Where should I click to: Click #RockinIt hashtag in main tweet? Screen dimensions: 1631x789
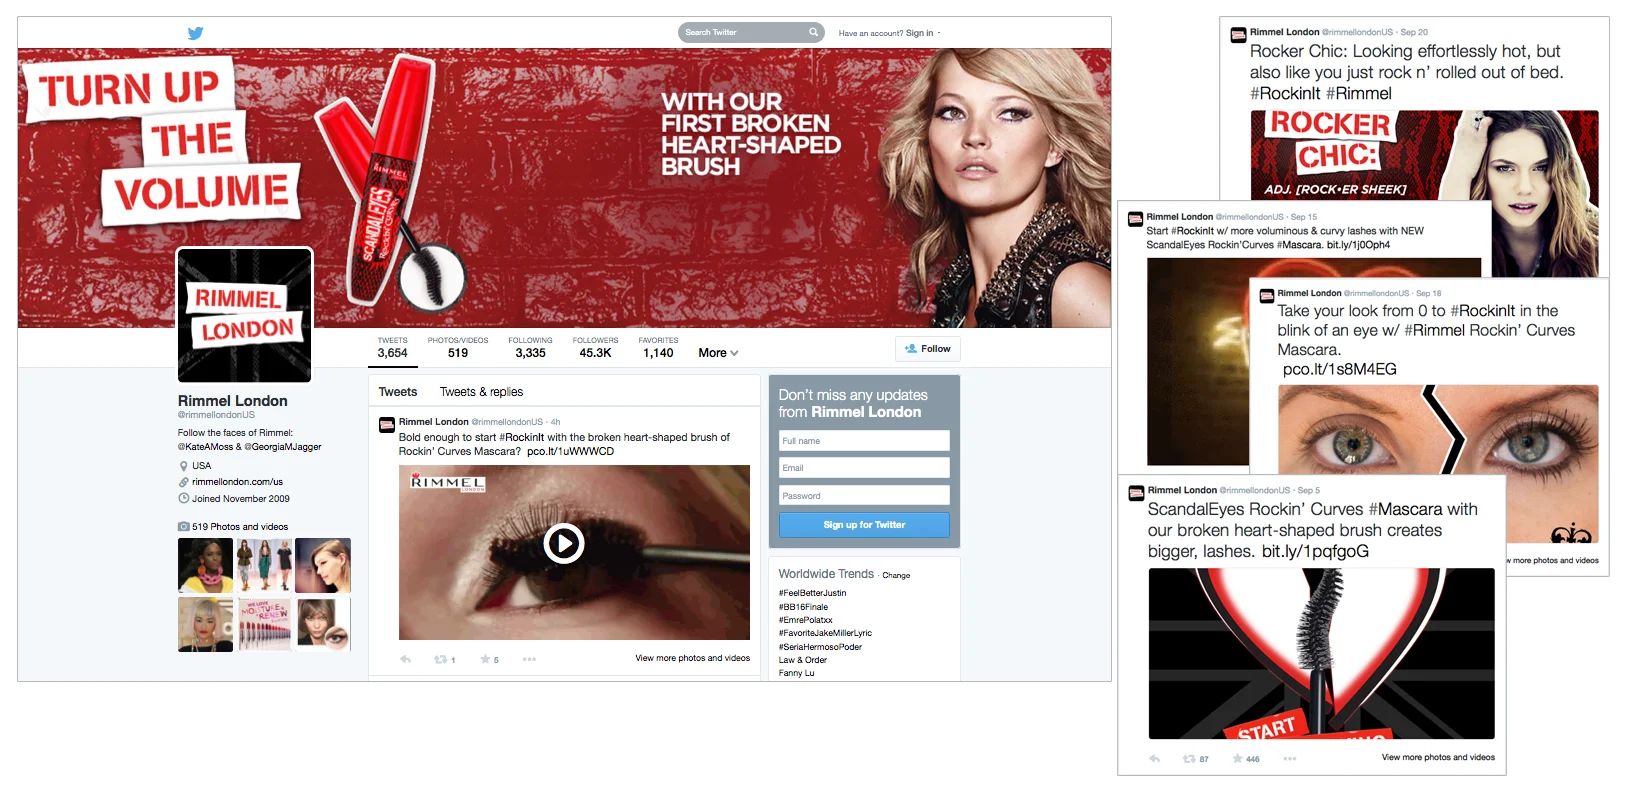click(522, 437)
